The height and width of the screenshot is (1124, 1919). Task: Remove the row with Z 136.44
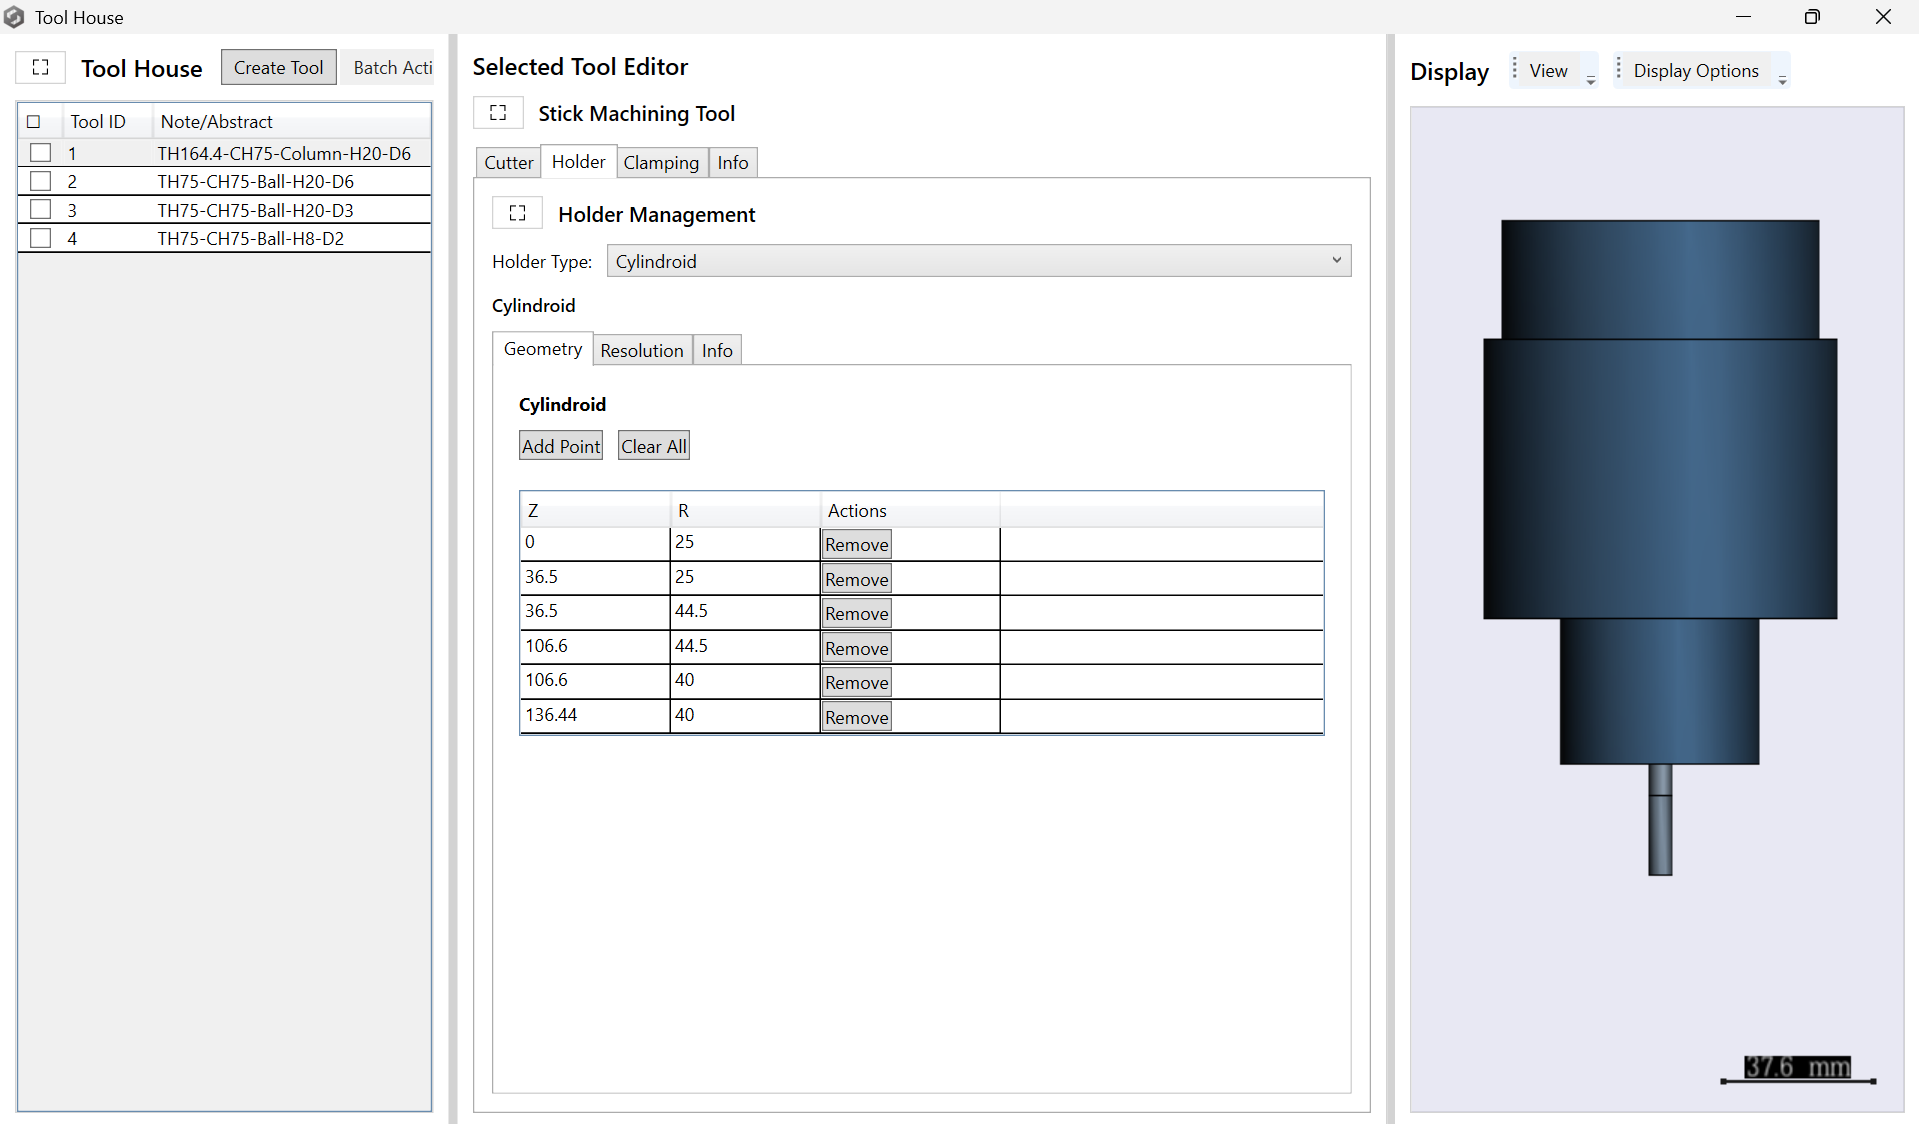856,717
